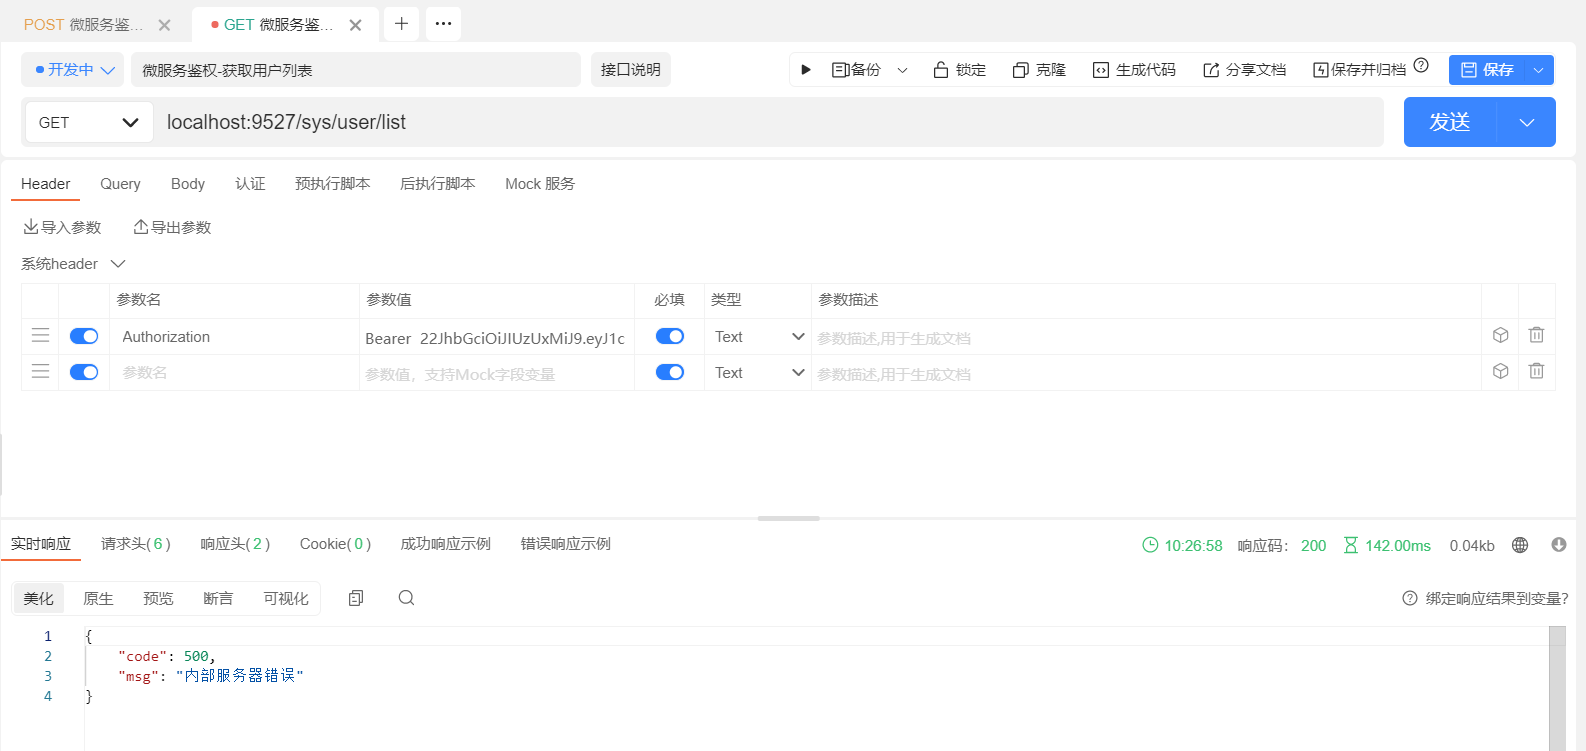The width and height of the screenshot is (1586, 751).
Task: Click the 导入参数 import button
Action: pos(62,228)
